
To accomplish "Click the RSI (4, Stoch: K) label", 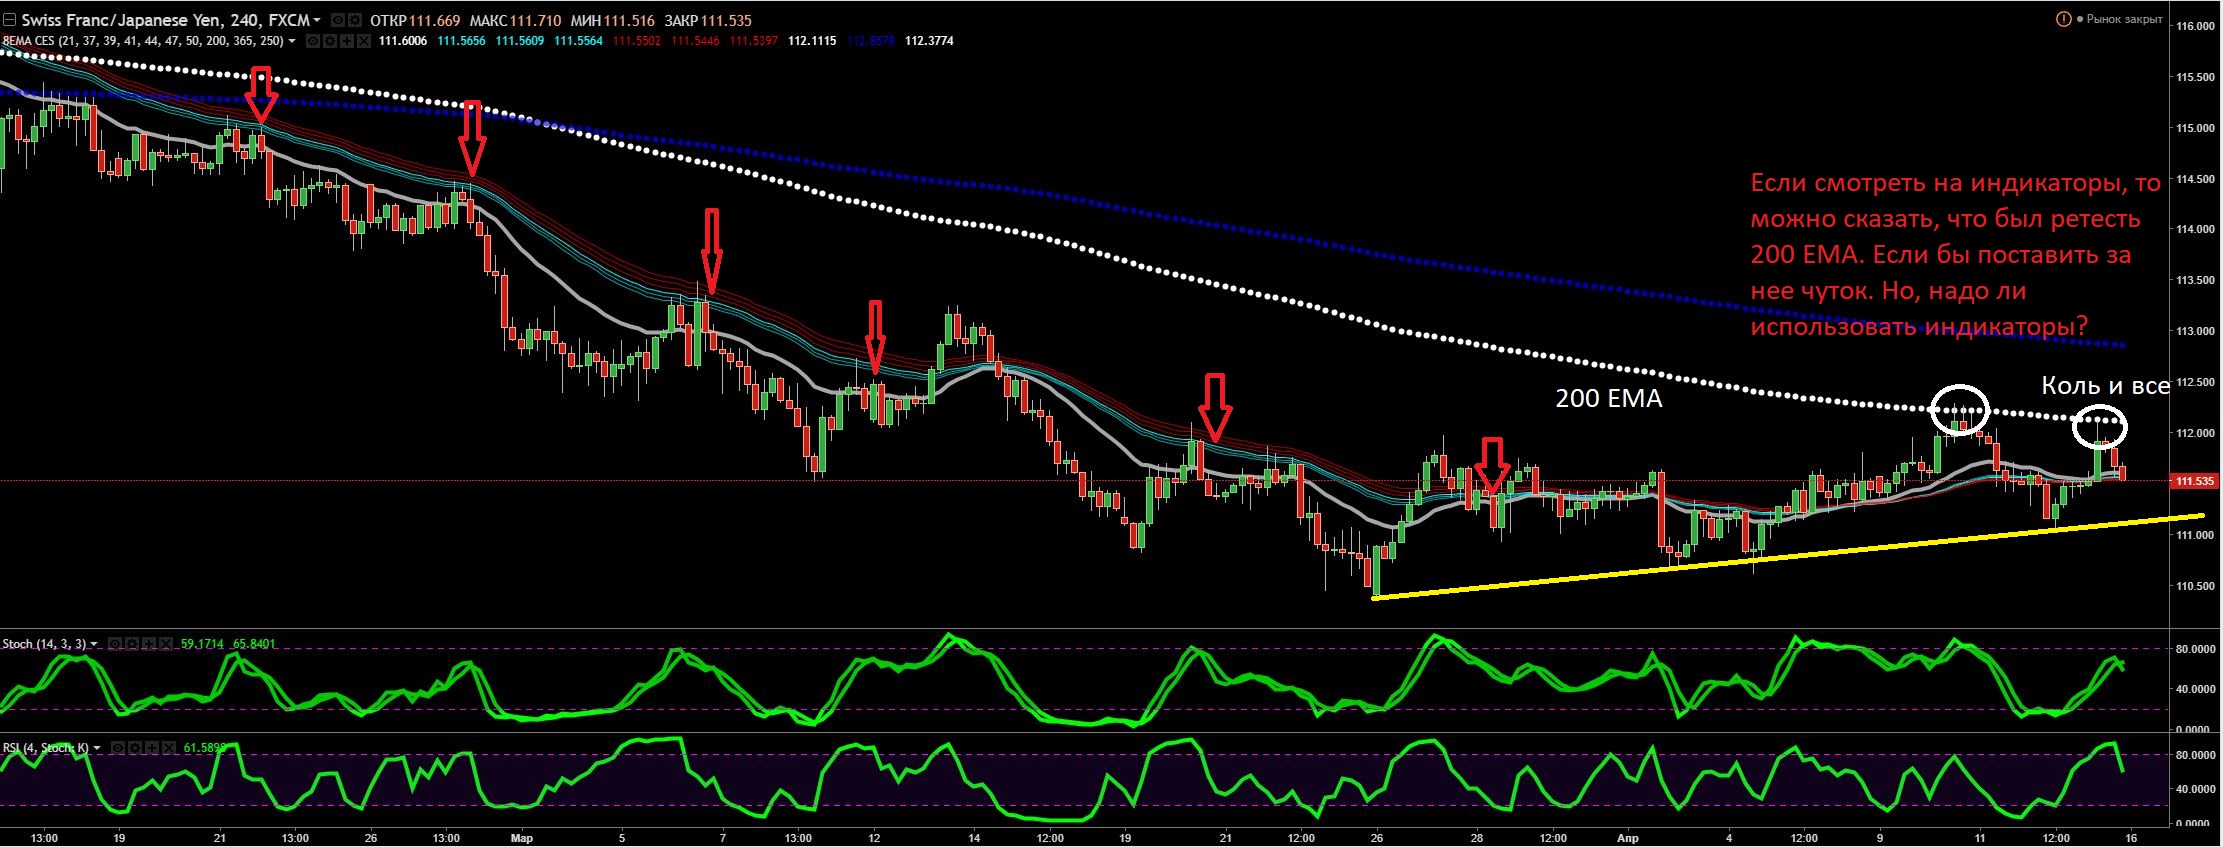I will 46,748.
